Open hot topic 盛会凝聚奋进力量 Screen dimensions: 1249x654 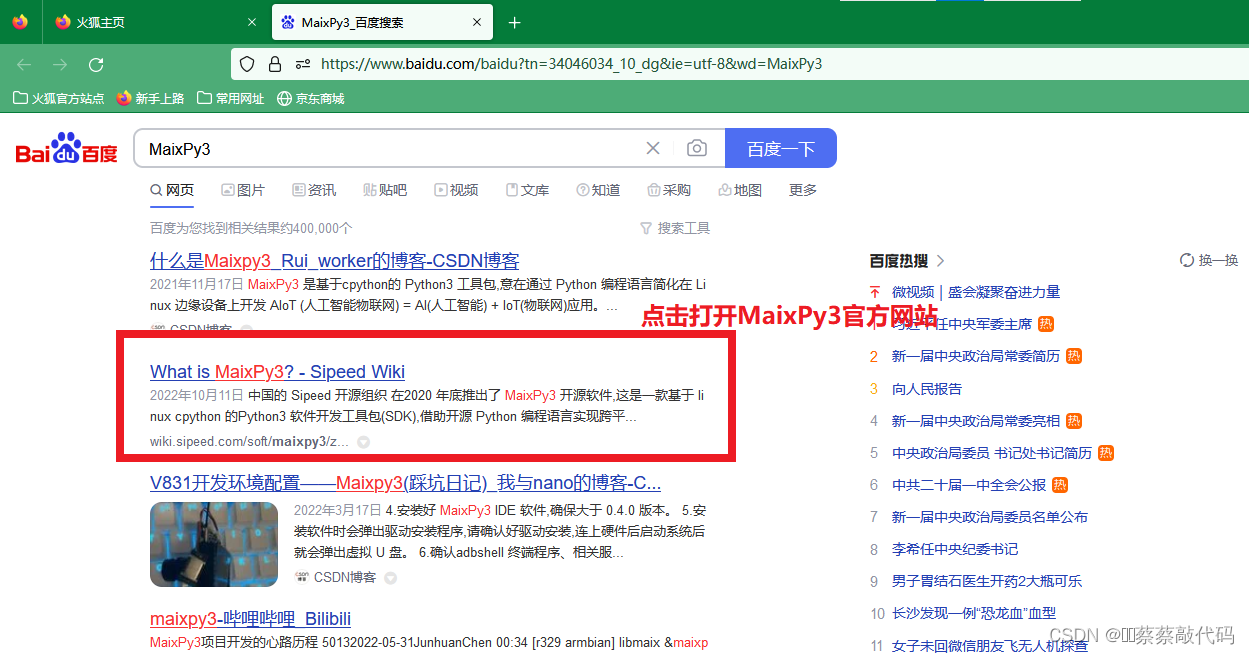click(x=1004, y=292)
